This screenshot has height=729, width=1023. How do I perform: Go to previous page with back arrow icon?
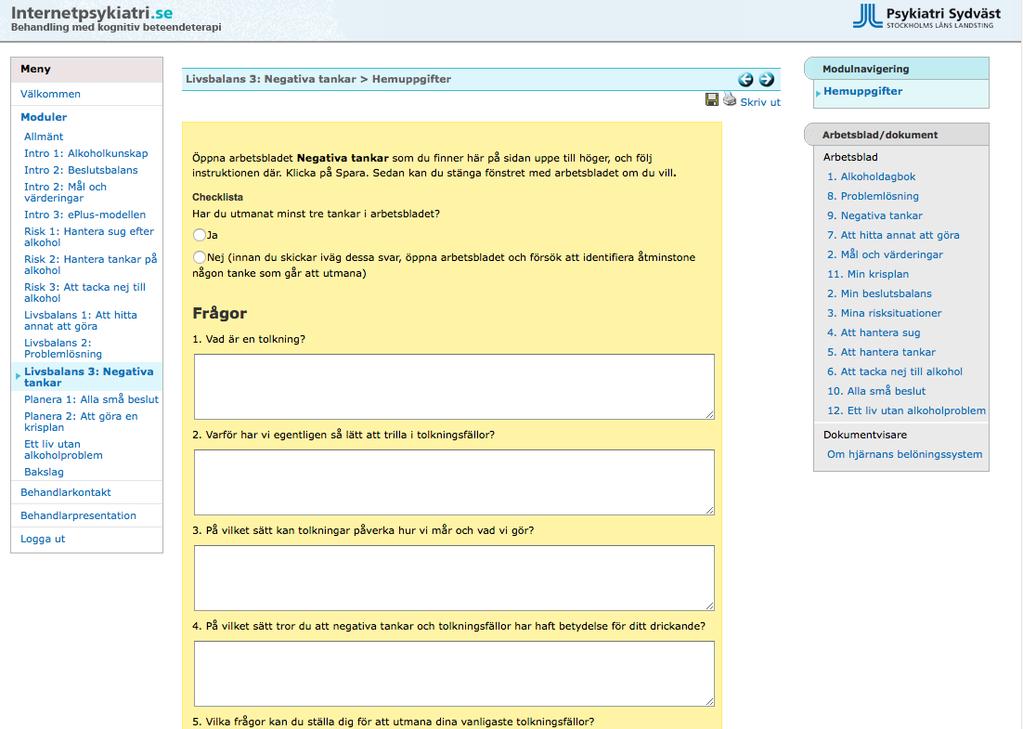point(745,80)
